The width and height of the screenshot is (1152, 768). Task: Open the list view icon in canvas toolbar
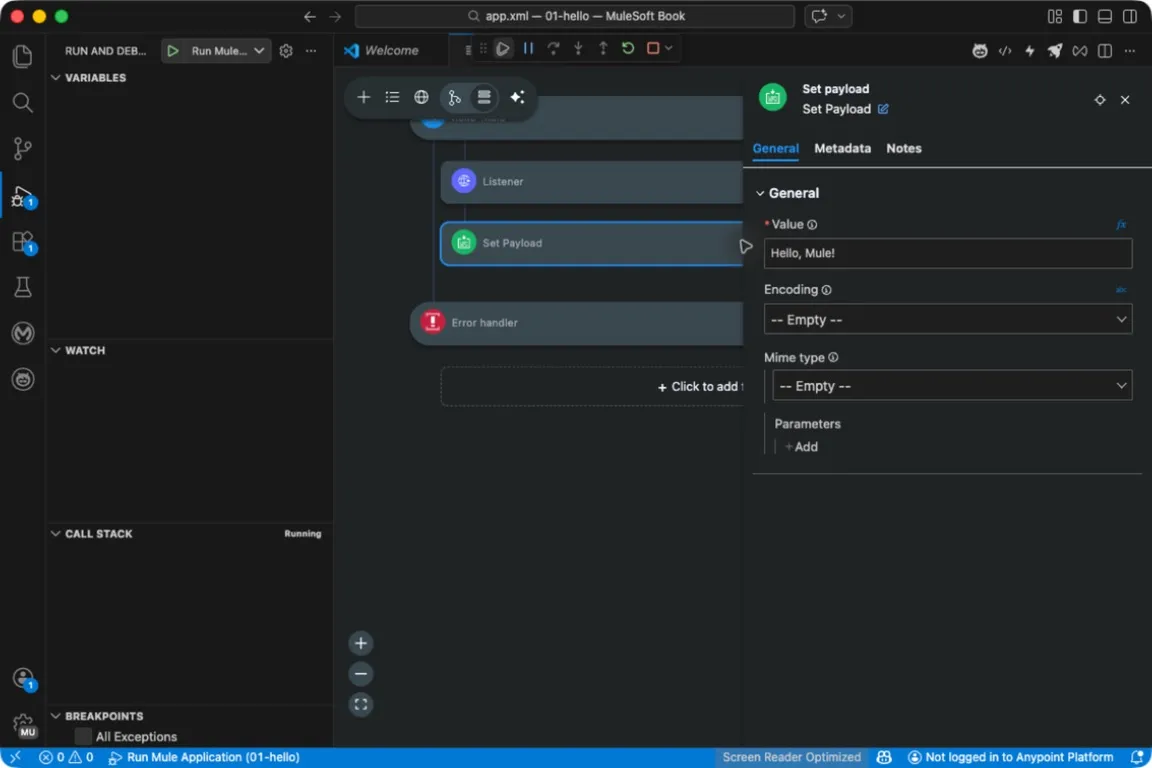[392, 97]
